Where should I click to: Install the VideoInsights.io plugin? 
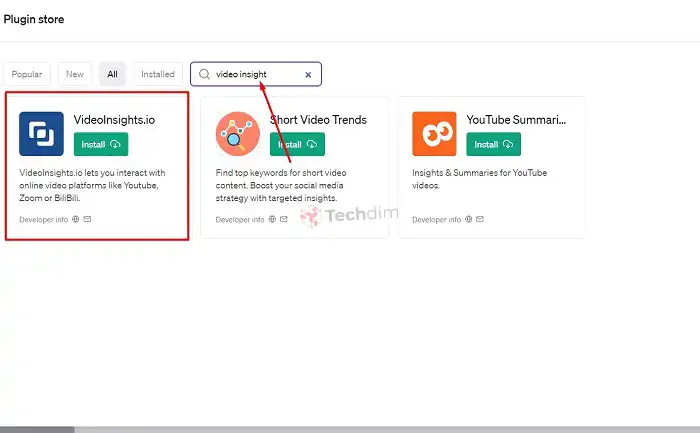[101, 144]
